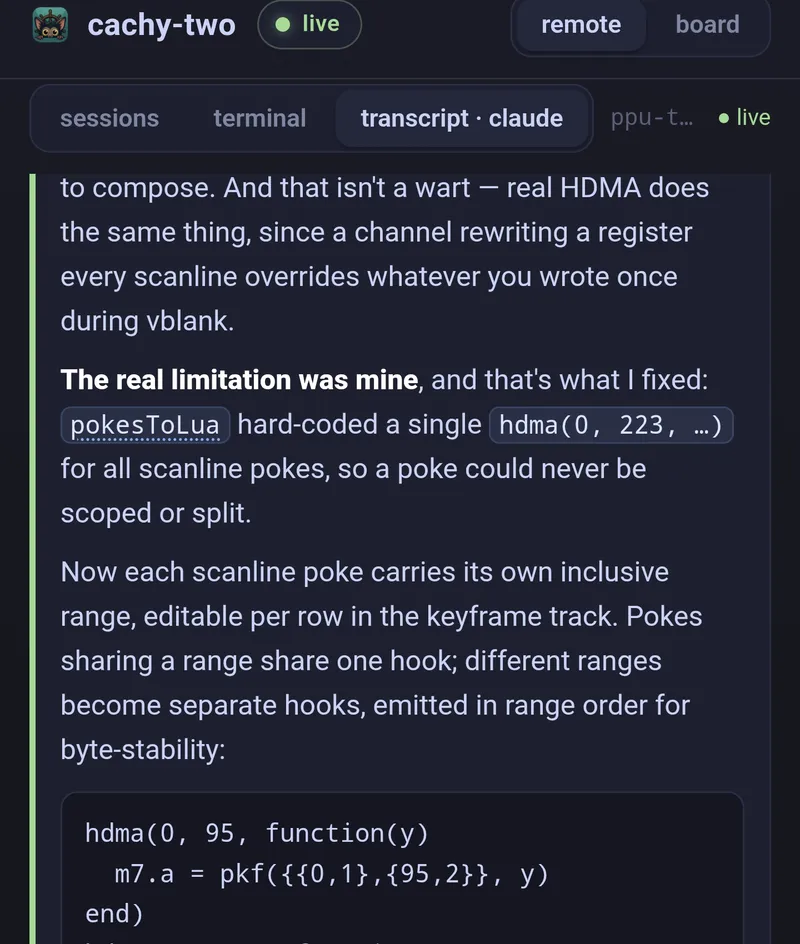The width and height of the screenshot is (800, 944).
Task: Click the 'during vblank.' text line
Action: (x=147, y=321)
